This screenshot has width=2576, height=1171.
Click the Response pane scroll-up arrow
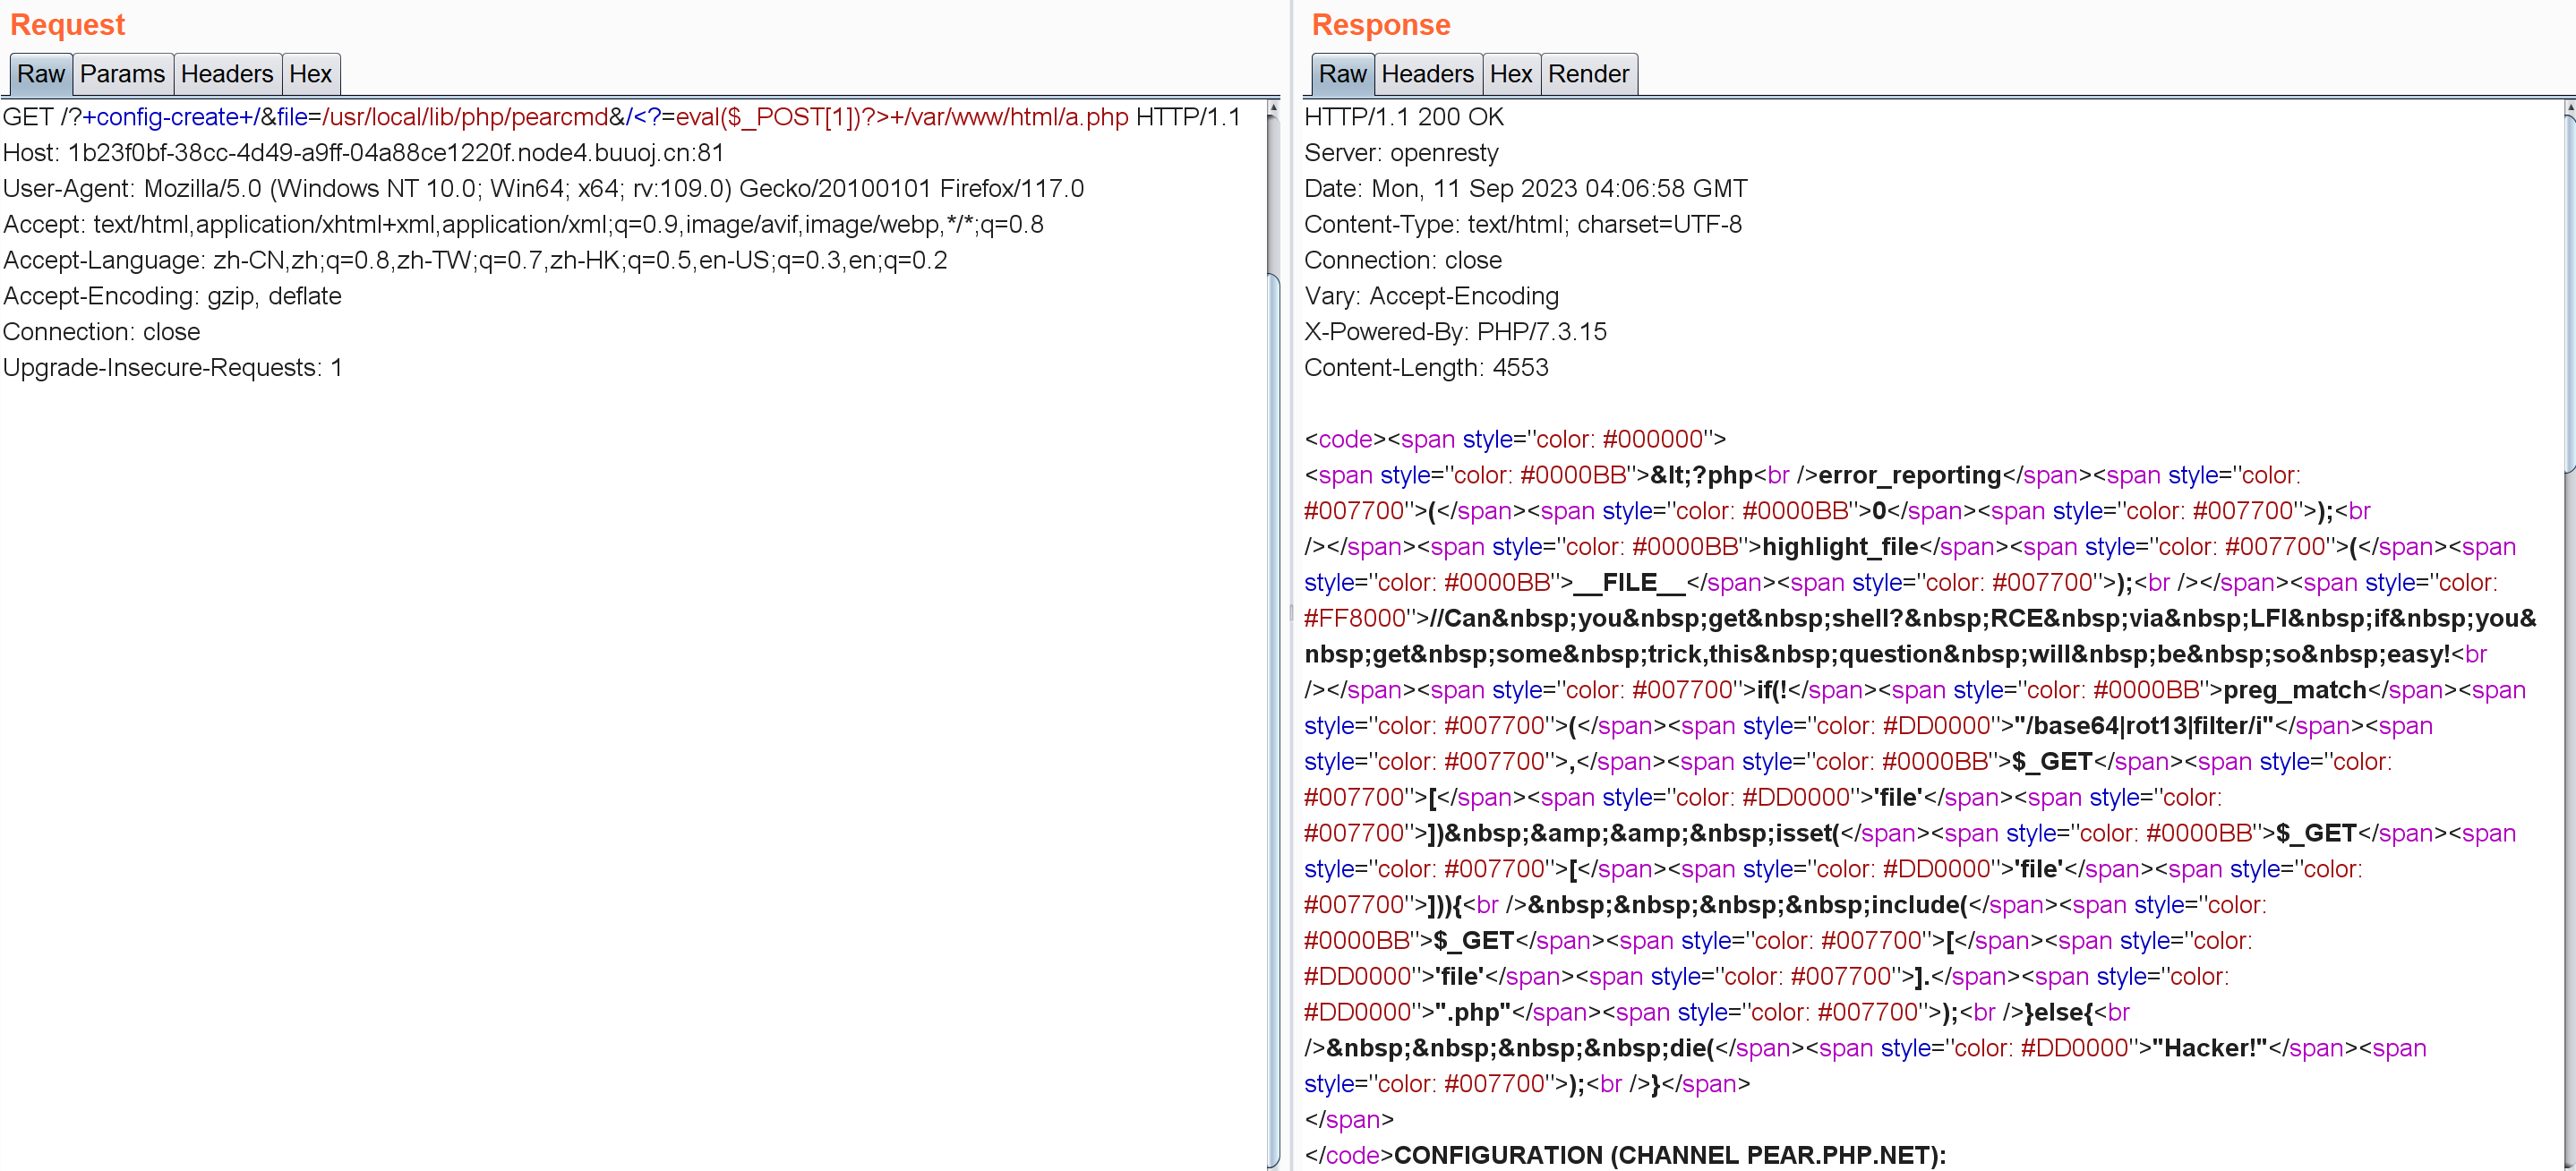[2569, 107]
